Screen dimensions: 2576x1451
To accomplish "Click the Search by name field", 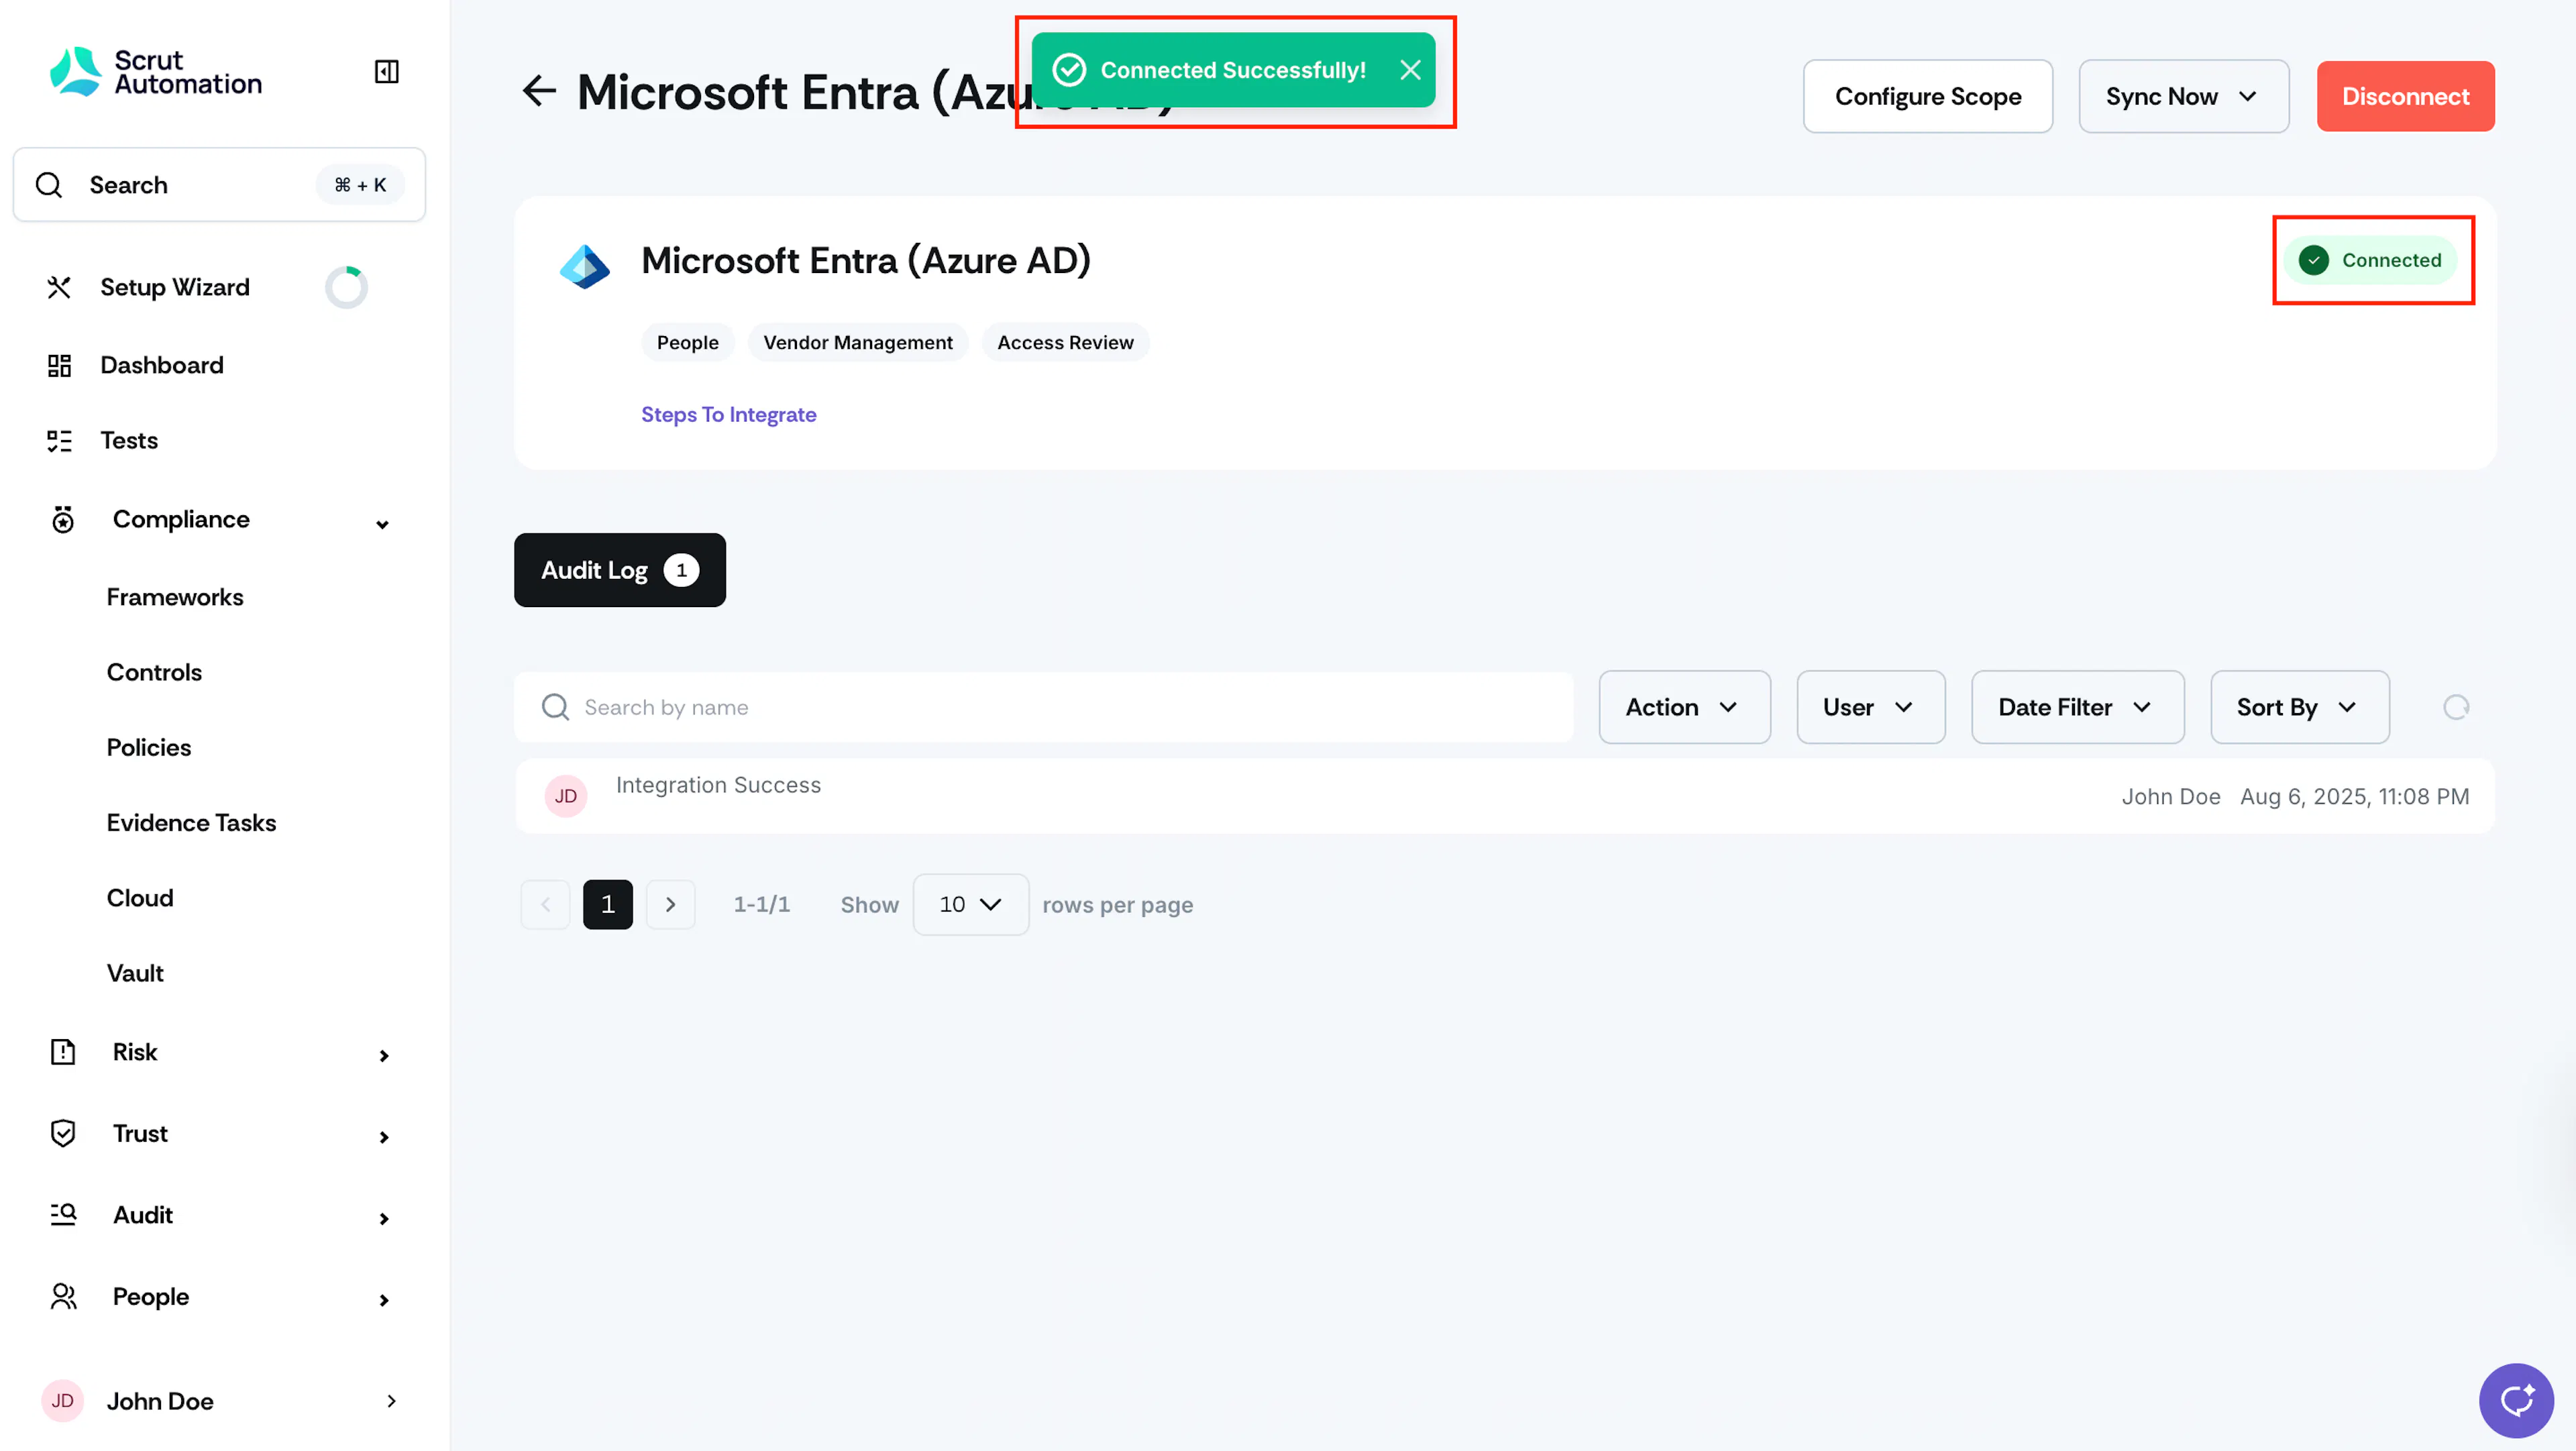I will pos(1044,707).
